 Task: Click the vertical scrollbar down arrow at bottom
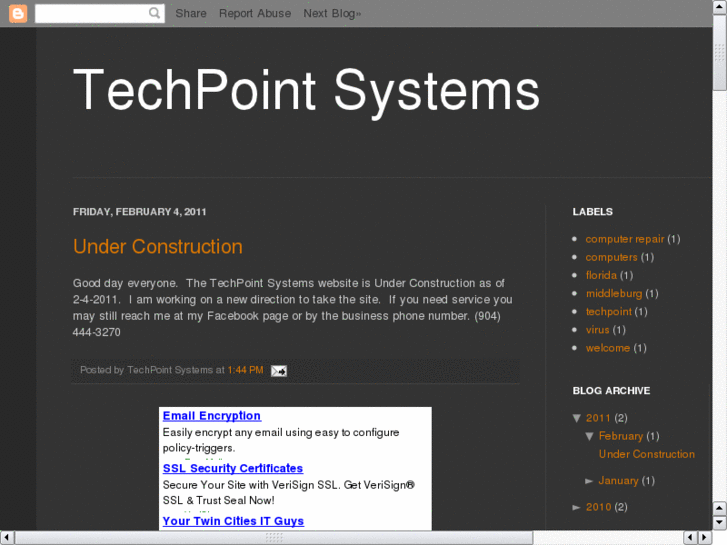coord(720,522)
